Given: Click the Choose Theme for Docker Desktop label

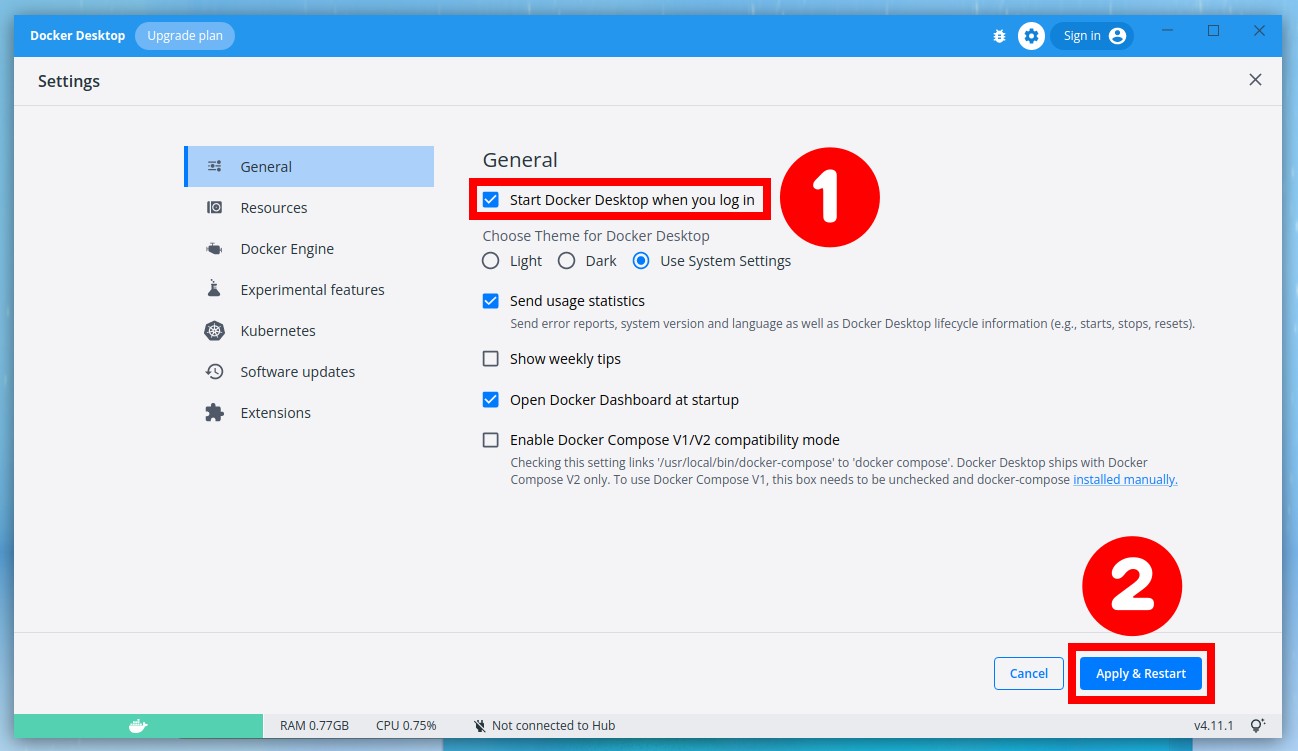Looking at the screenshot, I should coord(596,236).
